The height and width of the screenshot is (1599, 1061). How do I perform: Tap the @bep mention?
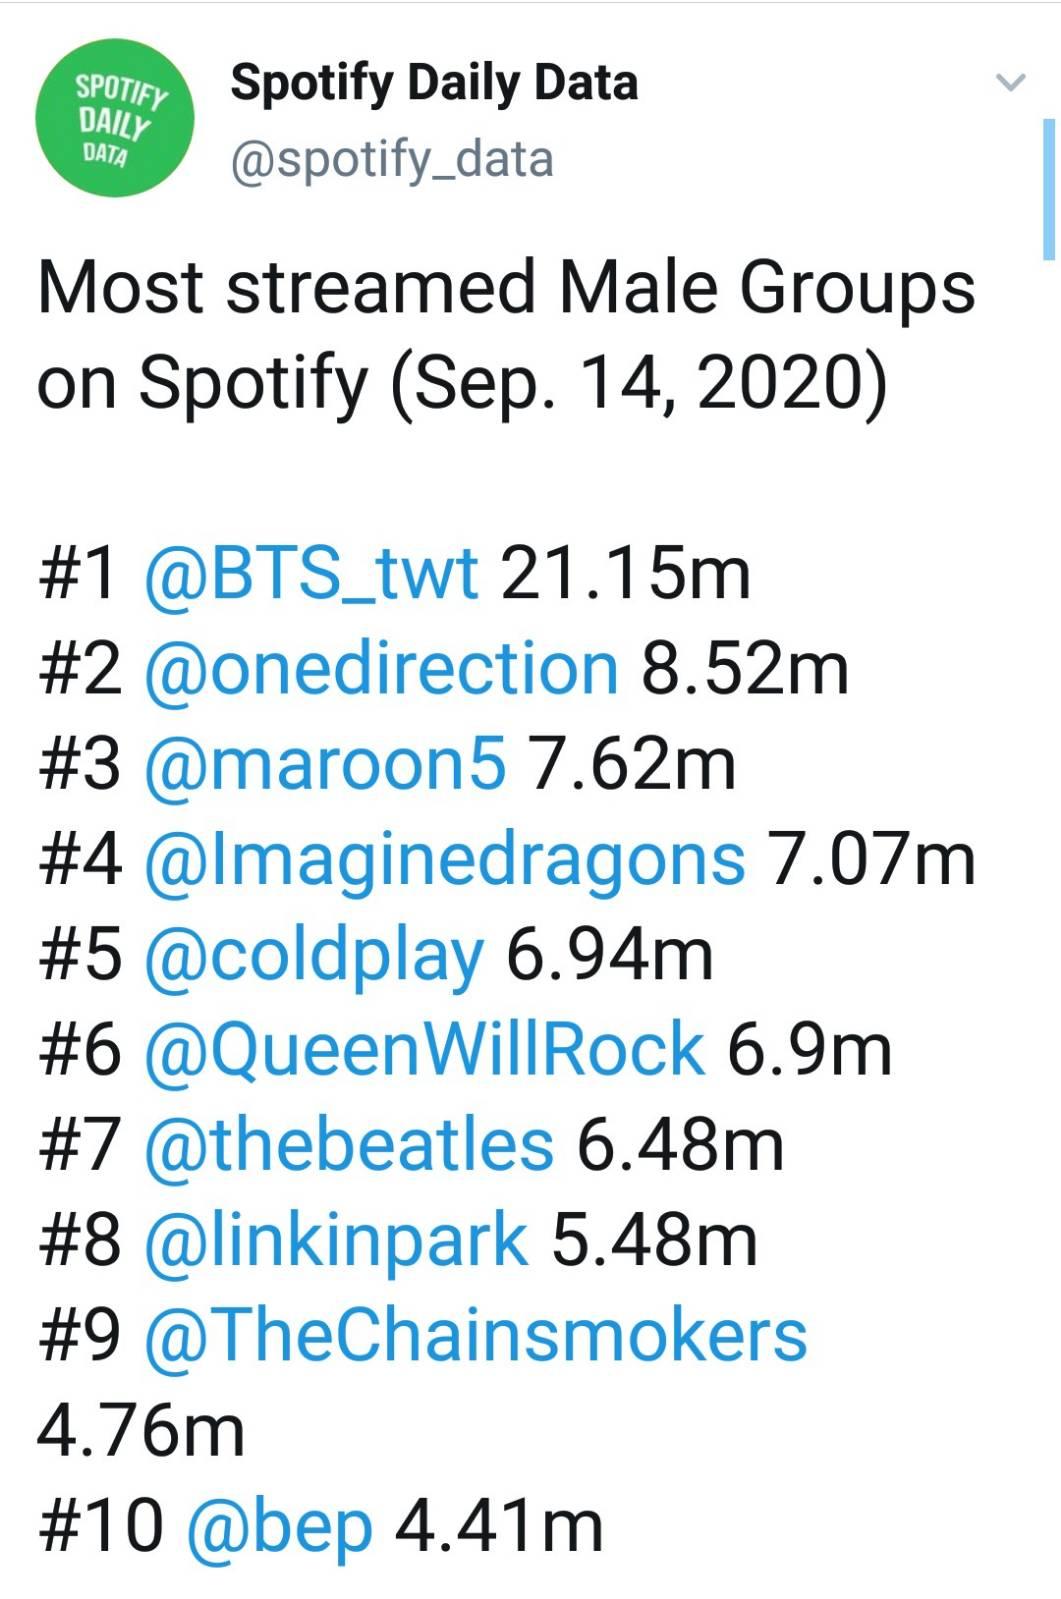pyautogui.click(x=279, y=1526)
